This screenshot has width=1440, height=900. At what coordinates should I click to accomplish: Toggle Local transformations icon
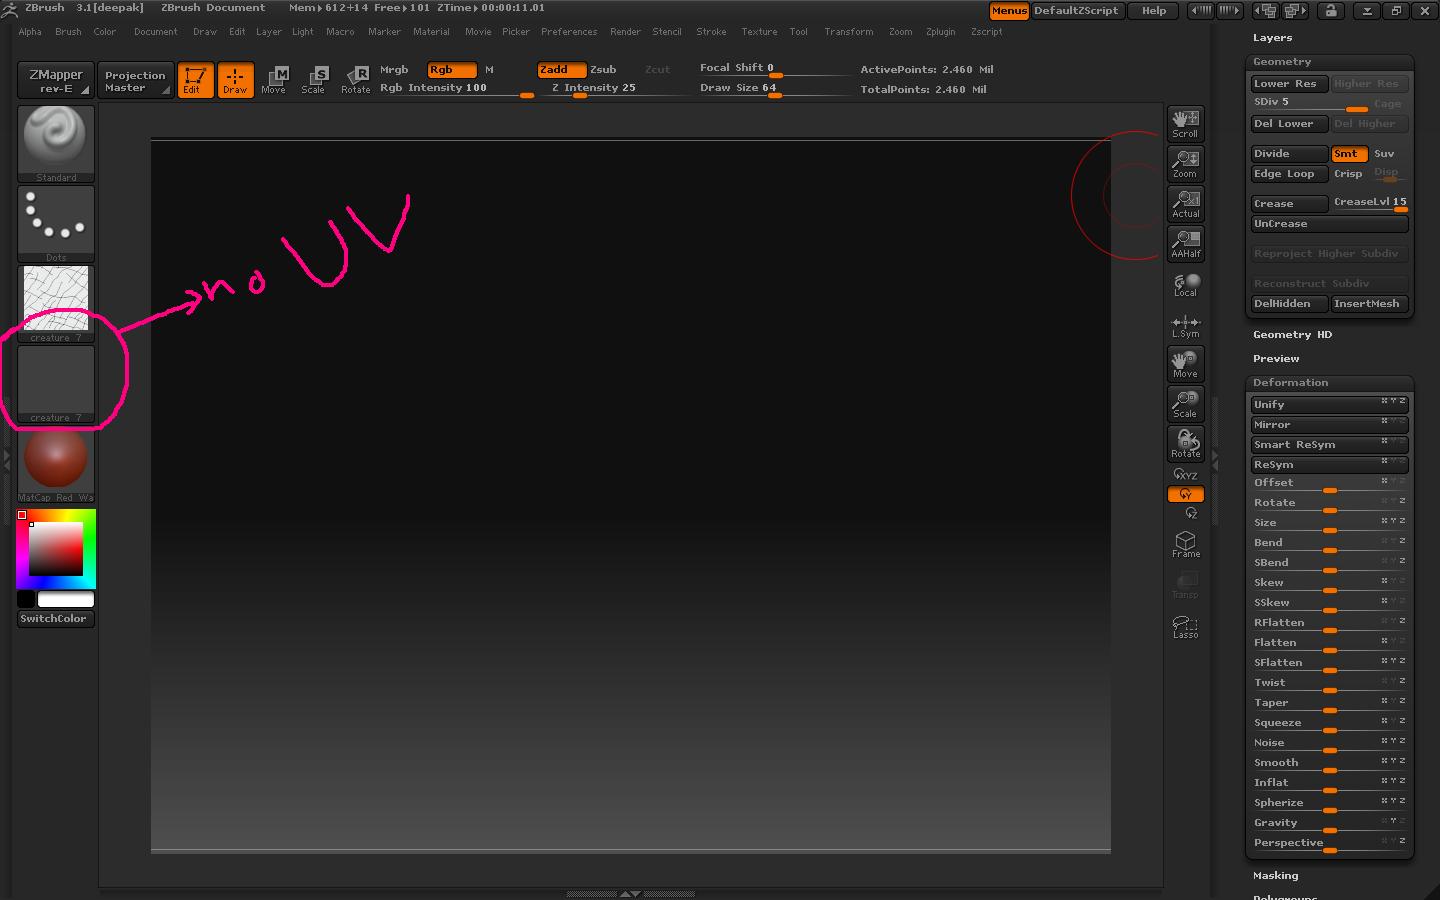pyautogui.click(x=1185, y=285)
